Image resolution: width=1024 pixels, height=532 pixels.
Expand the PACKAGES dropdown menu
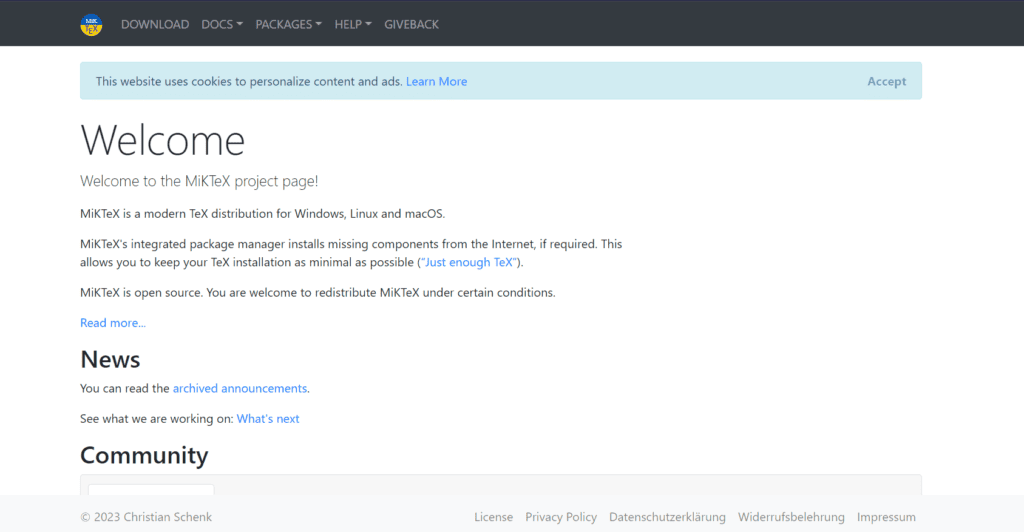click(288, 24)
